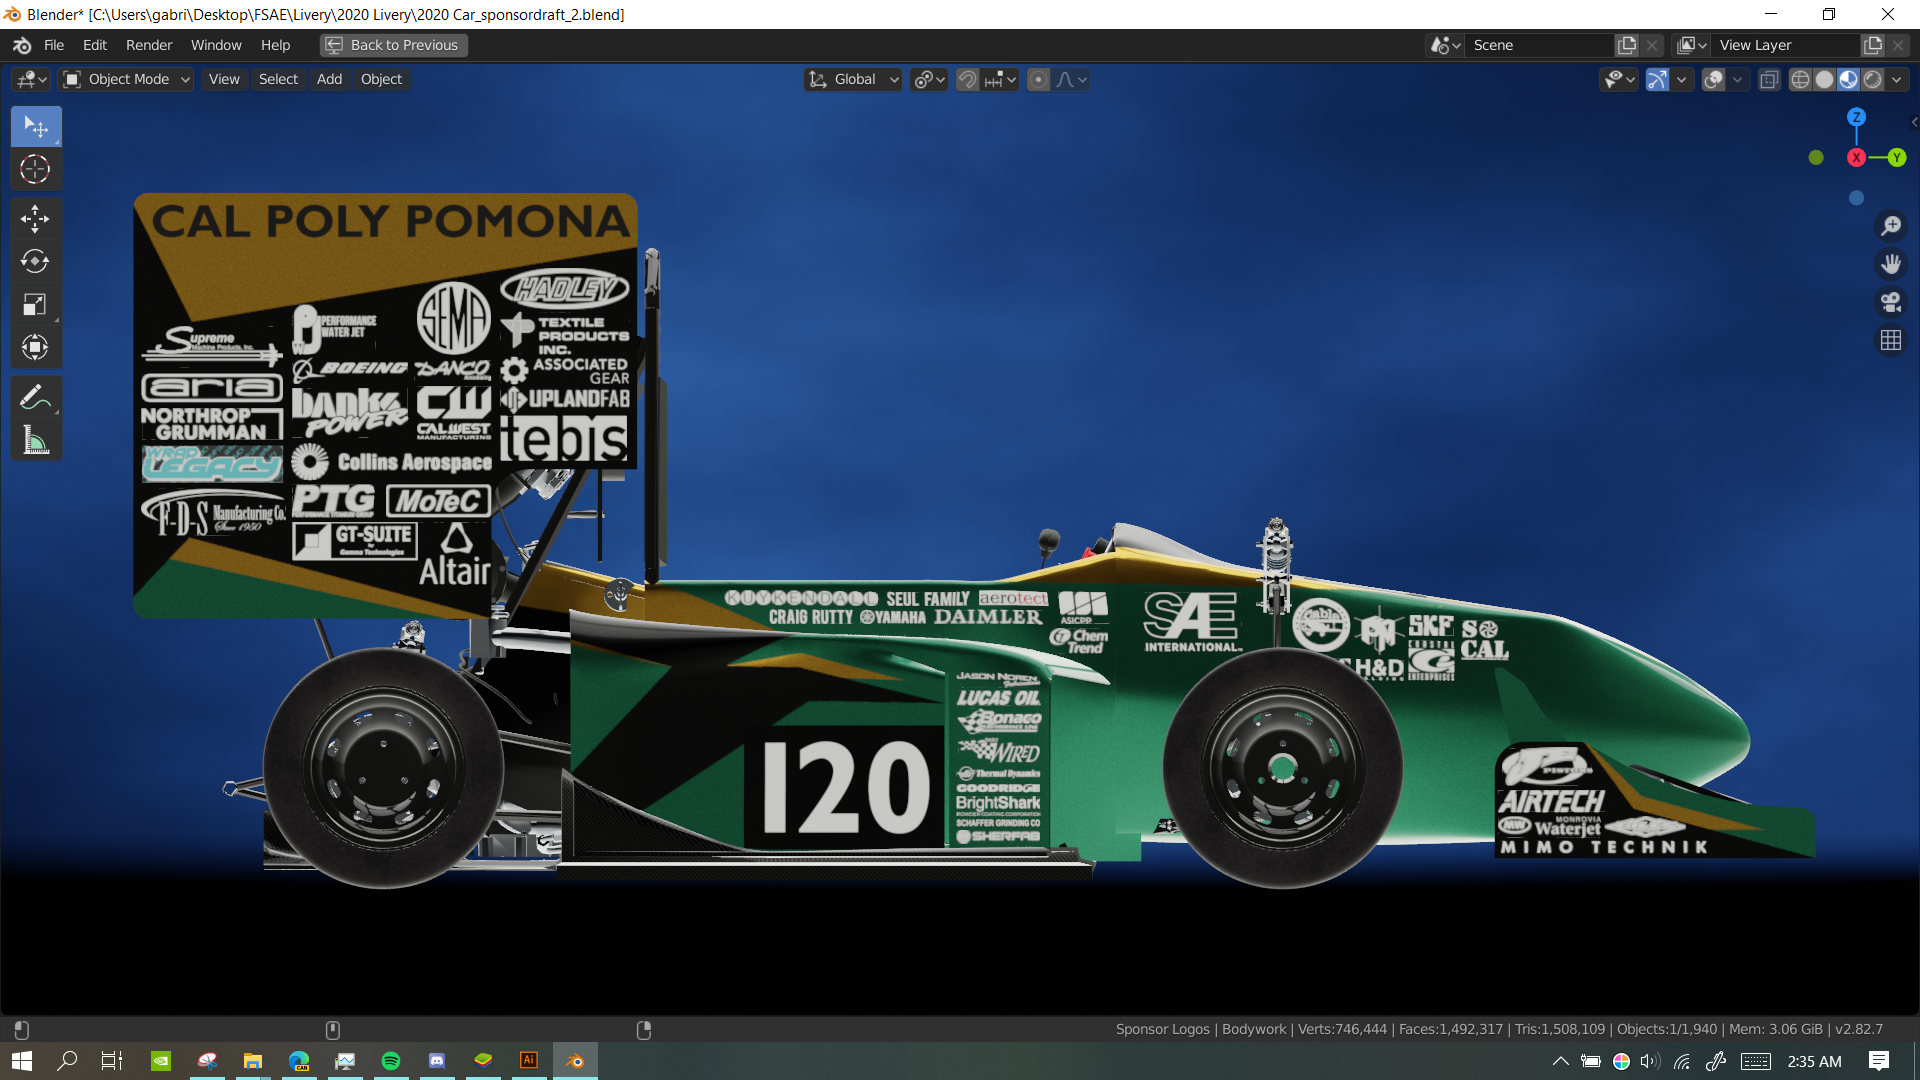Switch to material preview shading
This screenshot has height=1080, width=1920.
click(1848, 80)
